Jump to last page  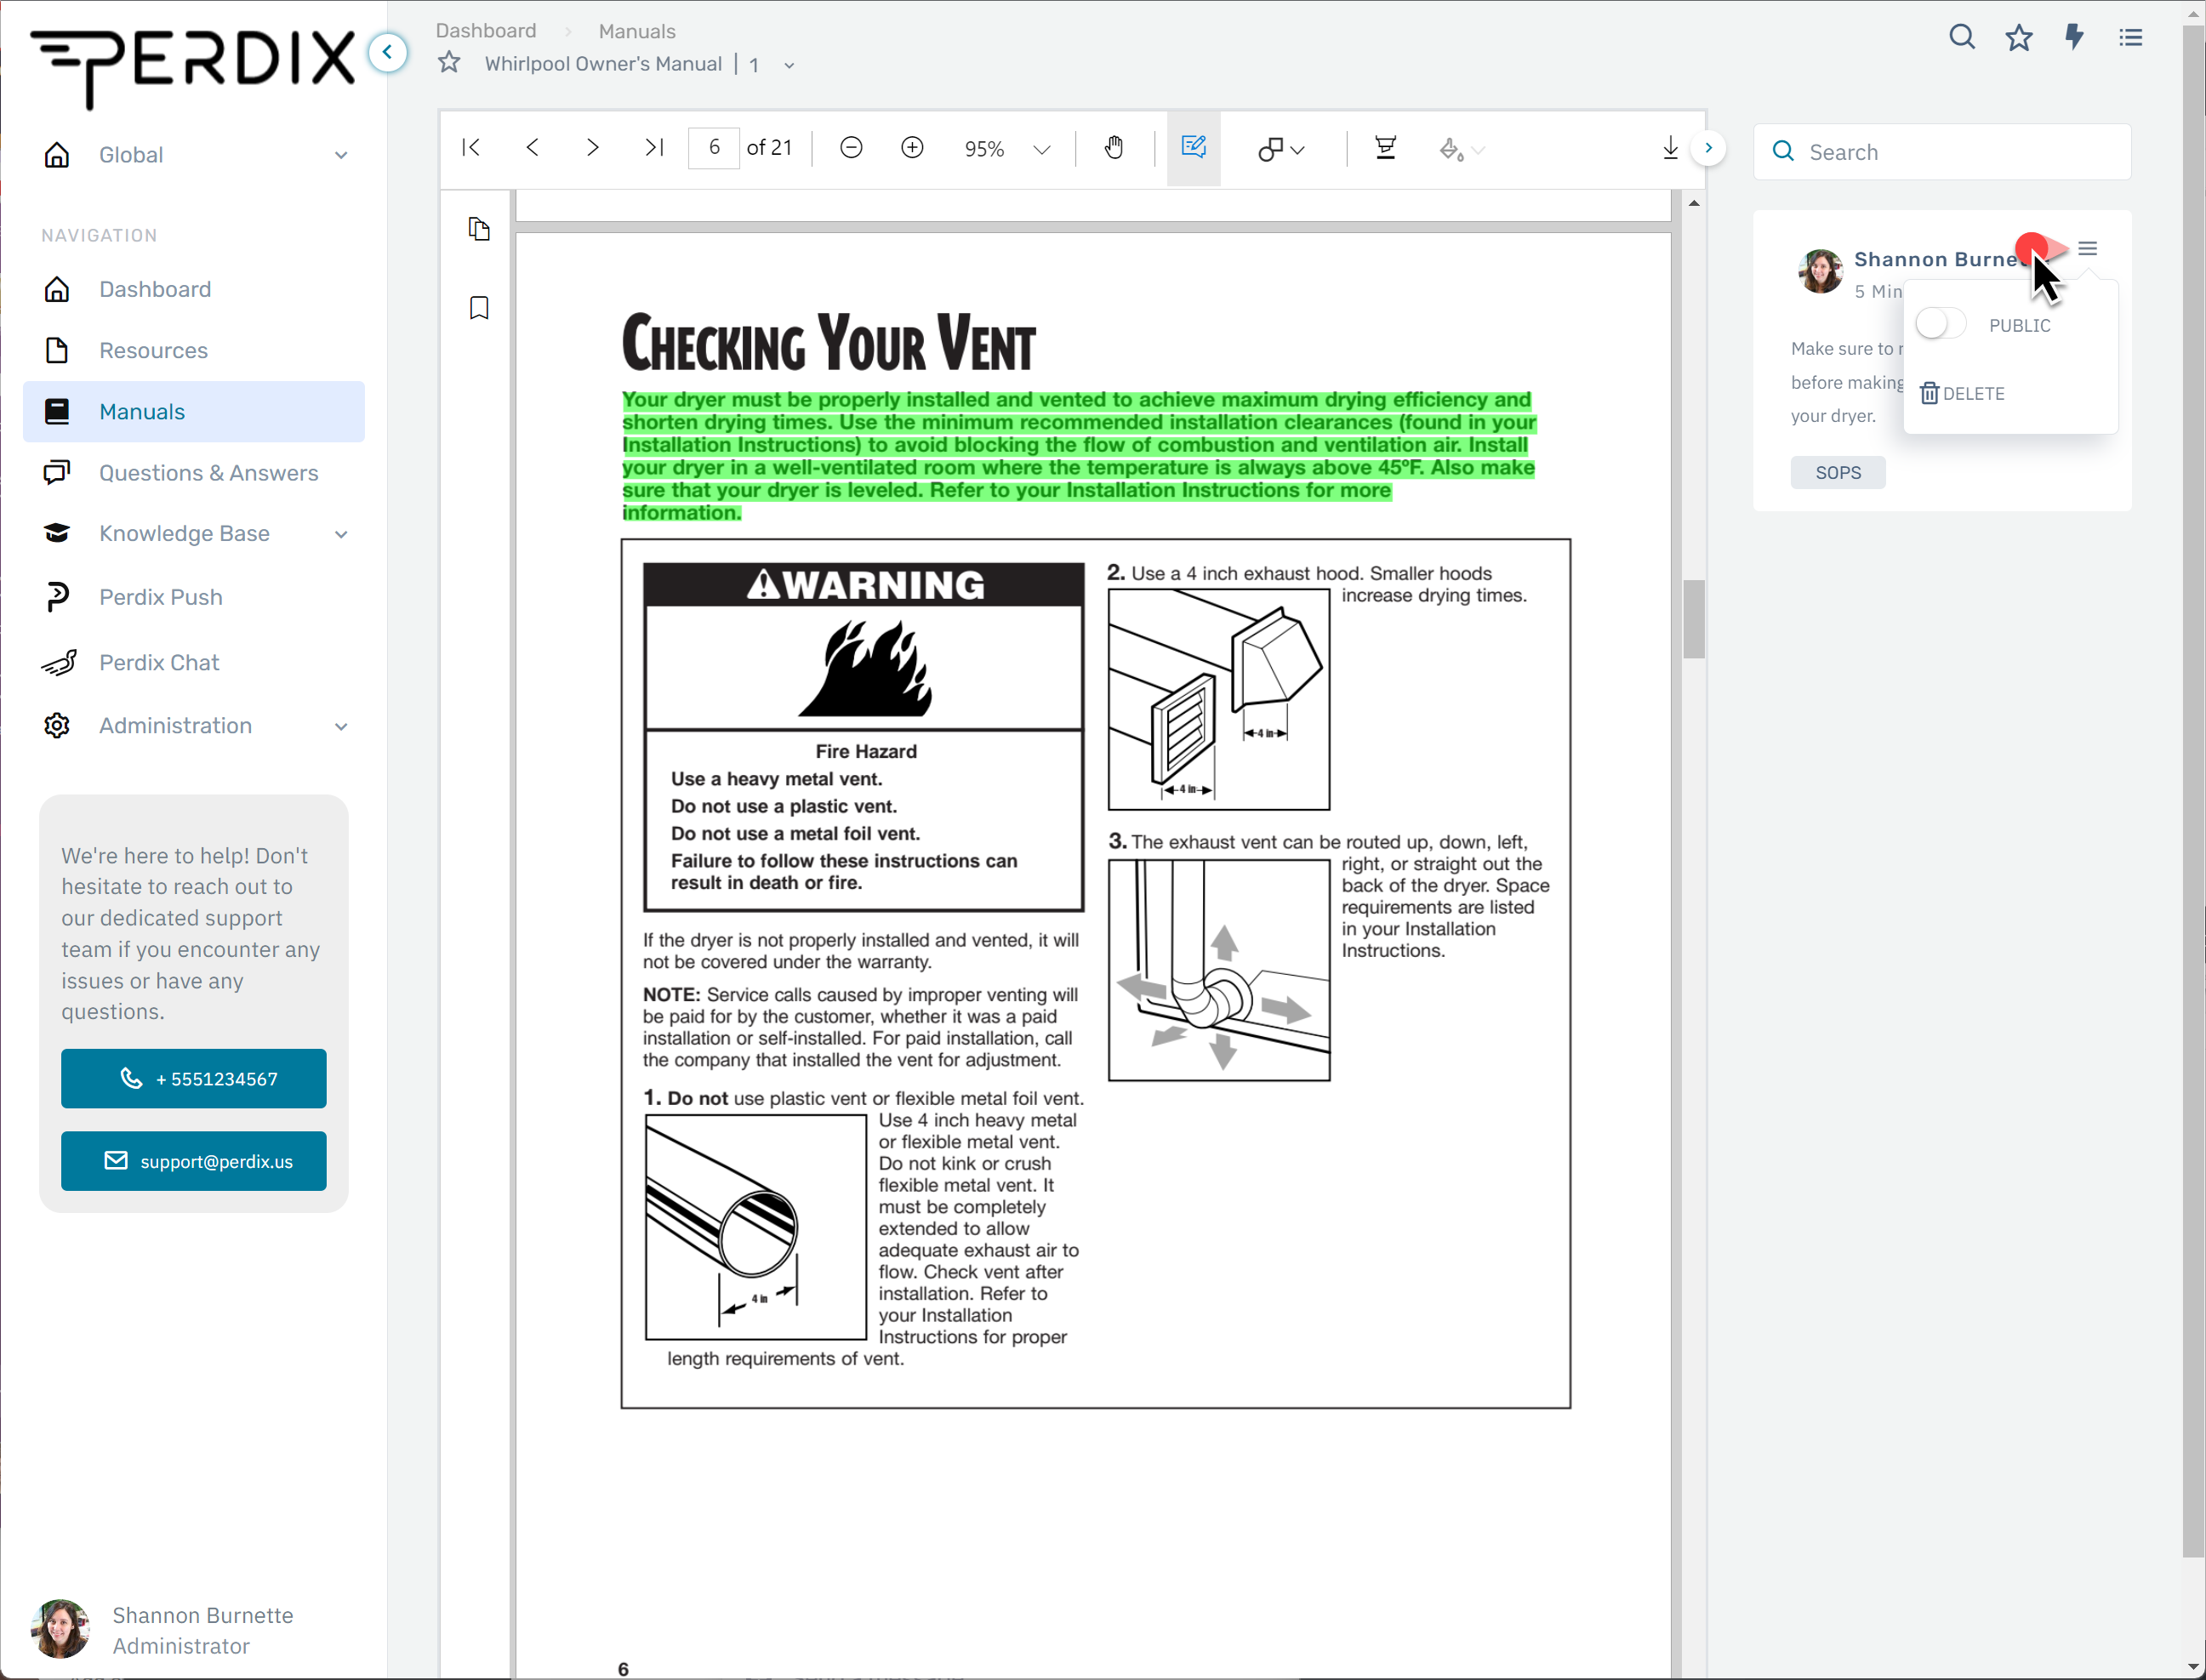654,148
